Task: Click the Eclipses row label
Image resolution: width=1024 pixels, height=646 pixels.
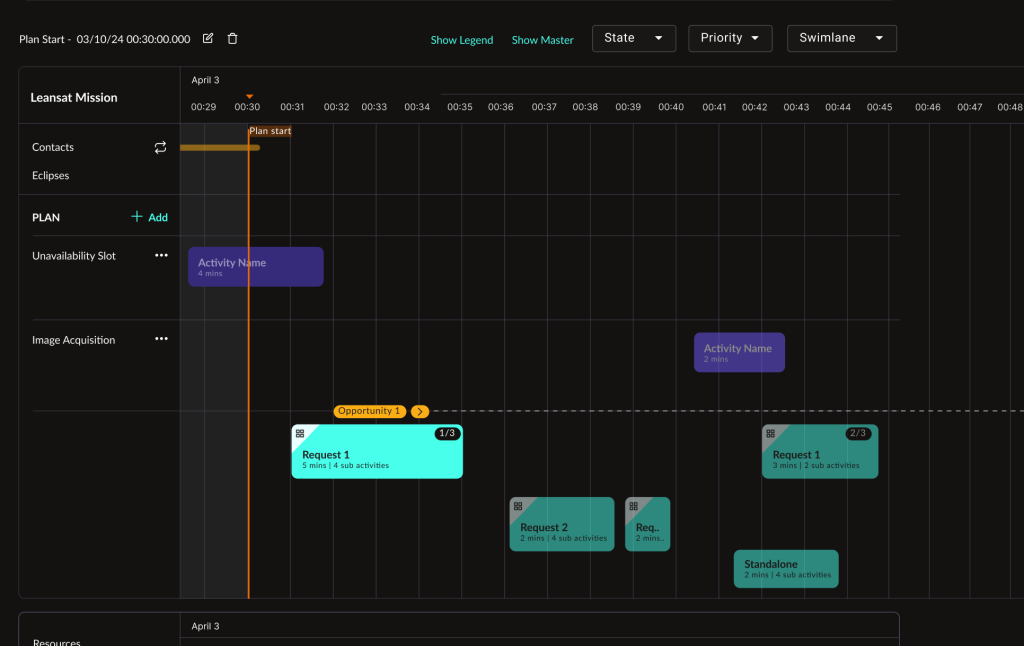Action: (x=50, y=175)
